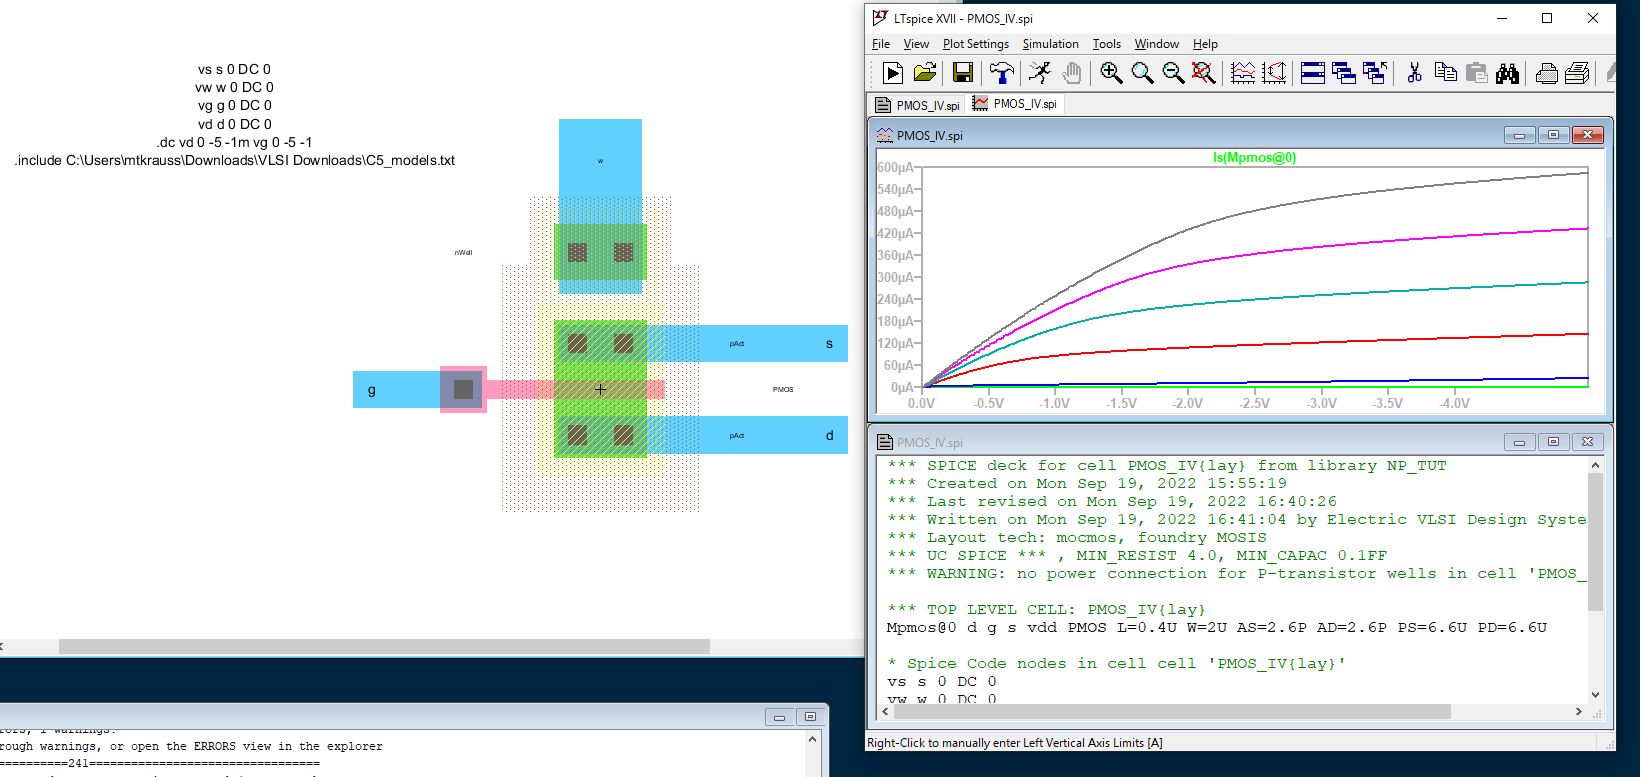Click the netlist vertical scrollbar down arrow
The image size is (1640, 777).
coord(1595,694)
